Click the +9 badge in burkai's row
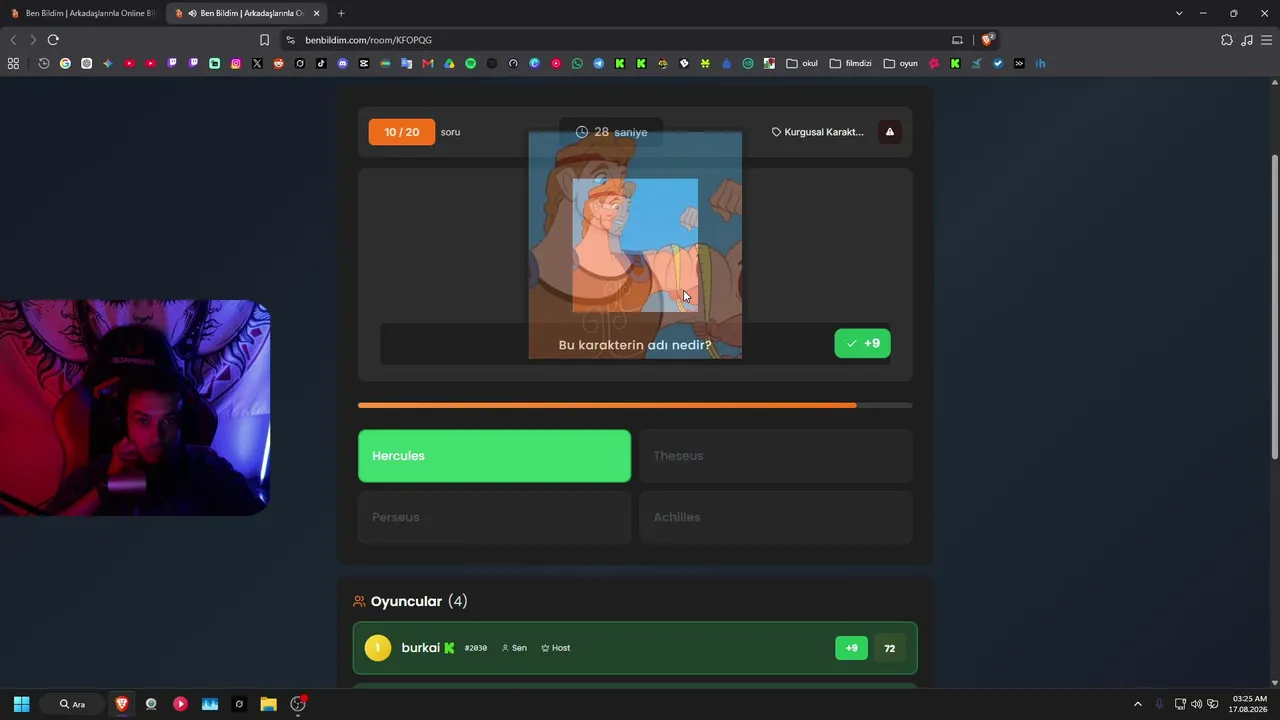The image size is (1280, 720). click(852, 648)
